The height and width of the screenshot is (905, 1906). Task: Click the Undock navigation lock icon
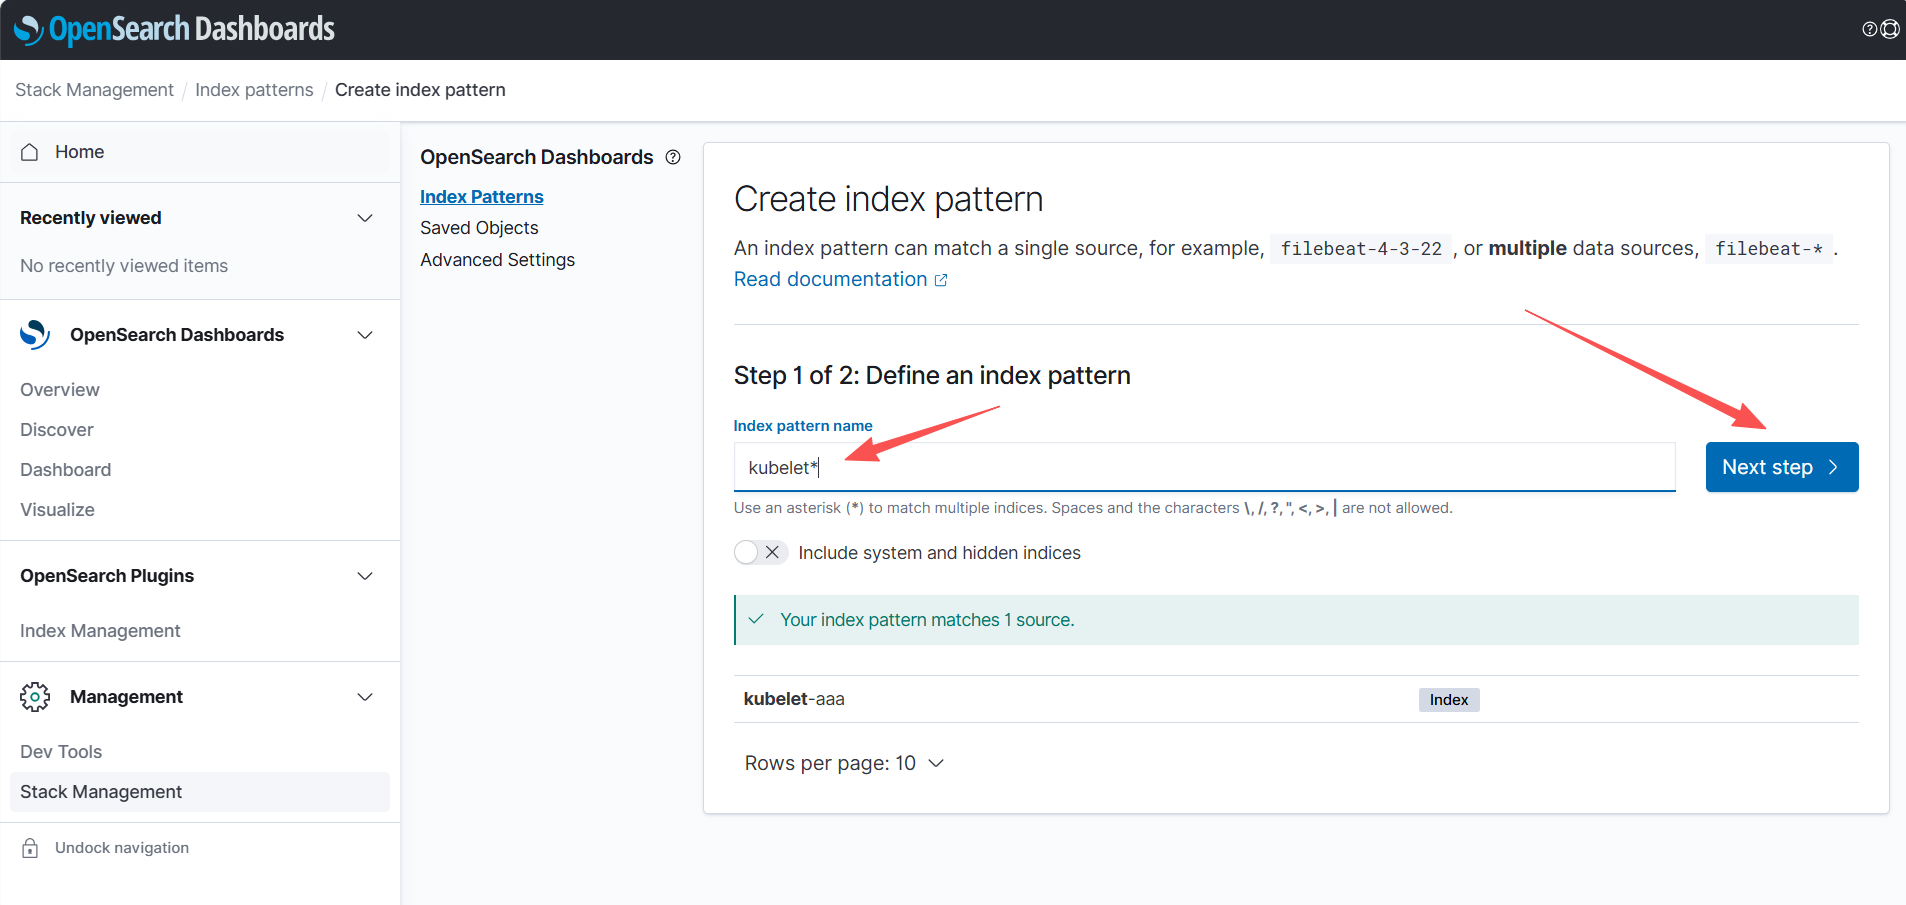click(30, 848)
